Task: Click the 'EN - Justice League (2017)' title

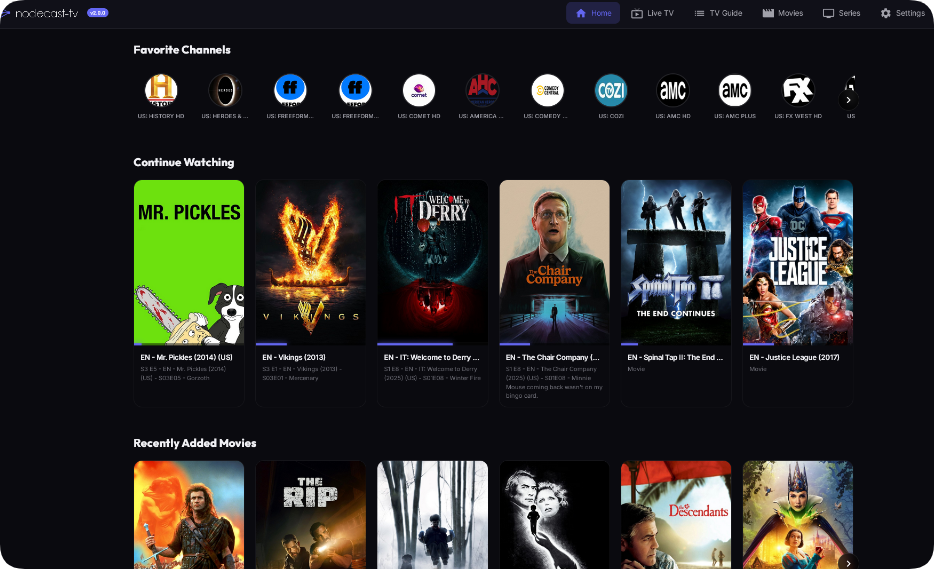Action: 794,357
